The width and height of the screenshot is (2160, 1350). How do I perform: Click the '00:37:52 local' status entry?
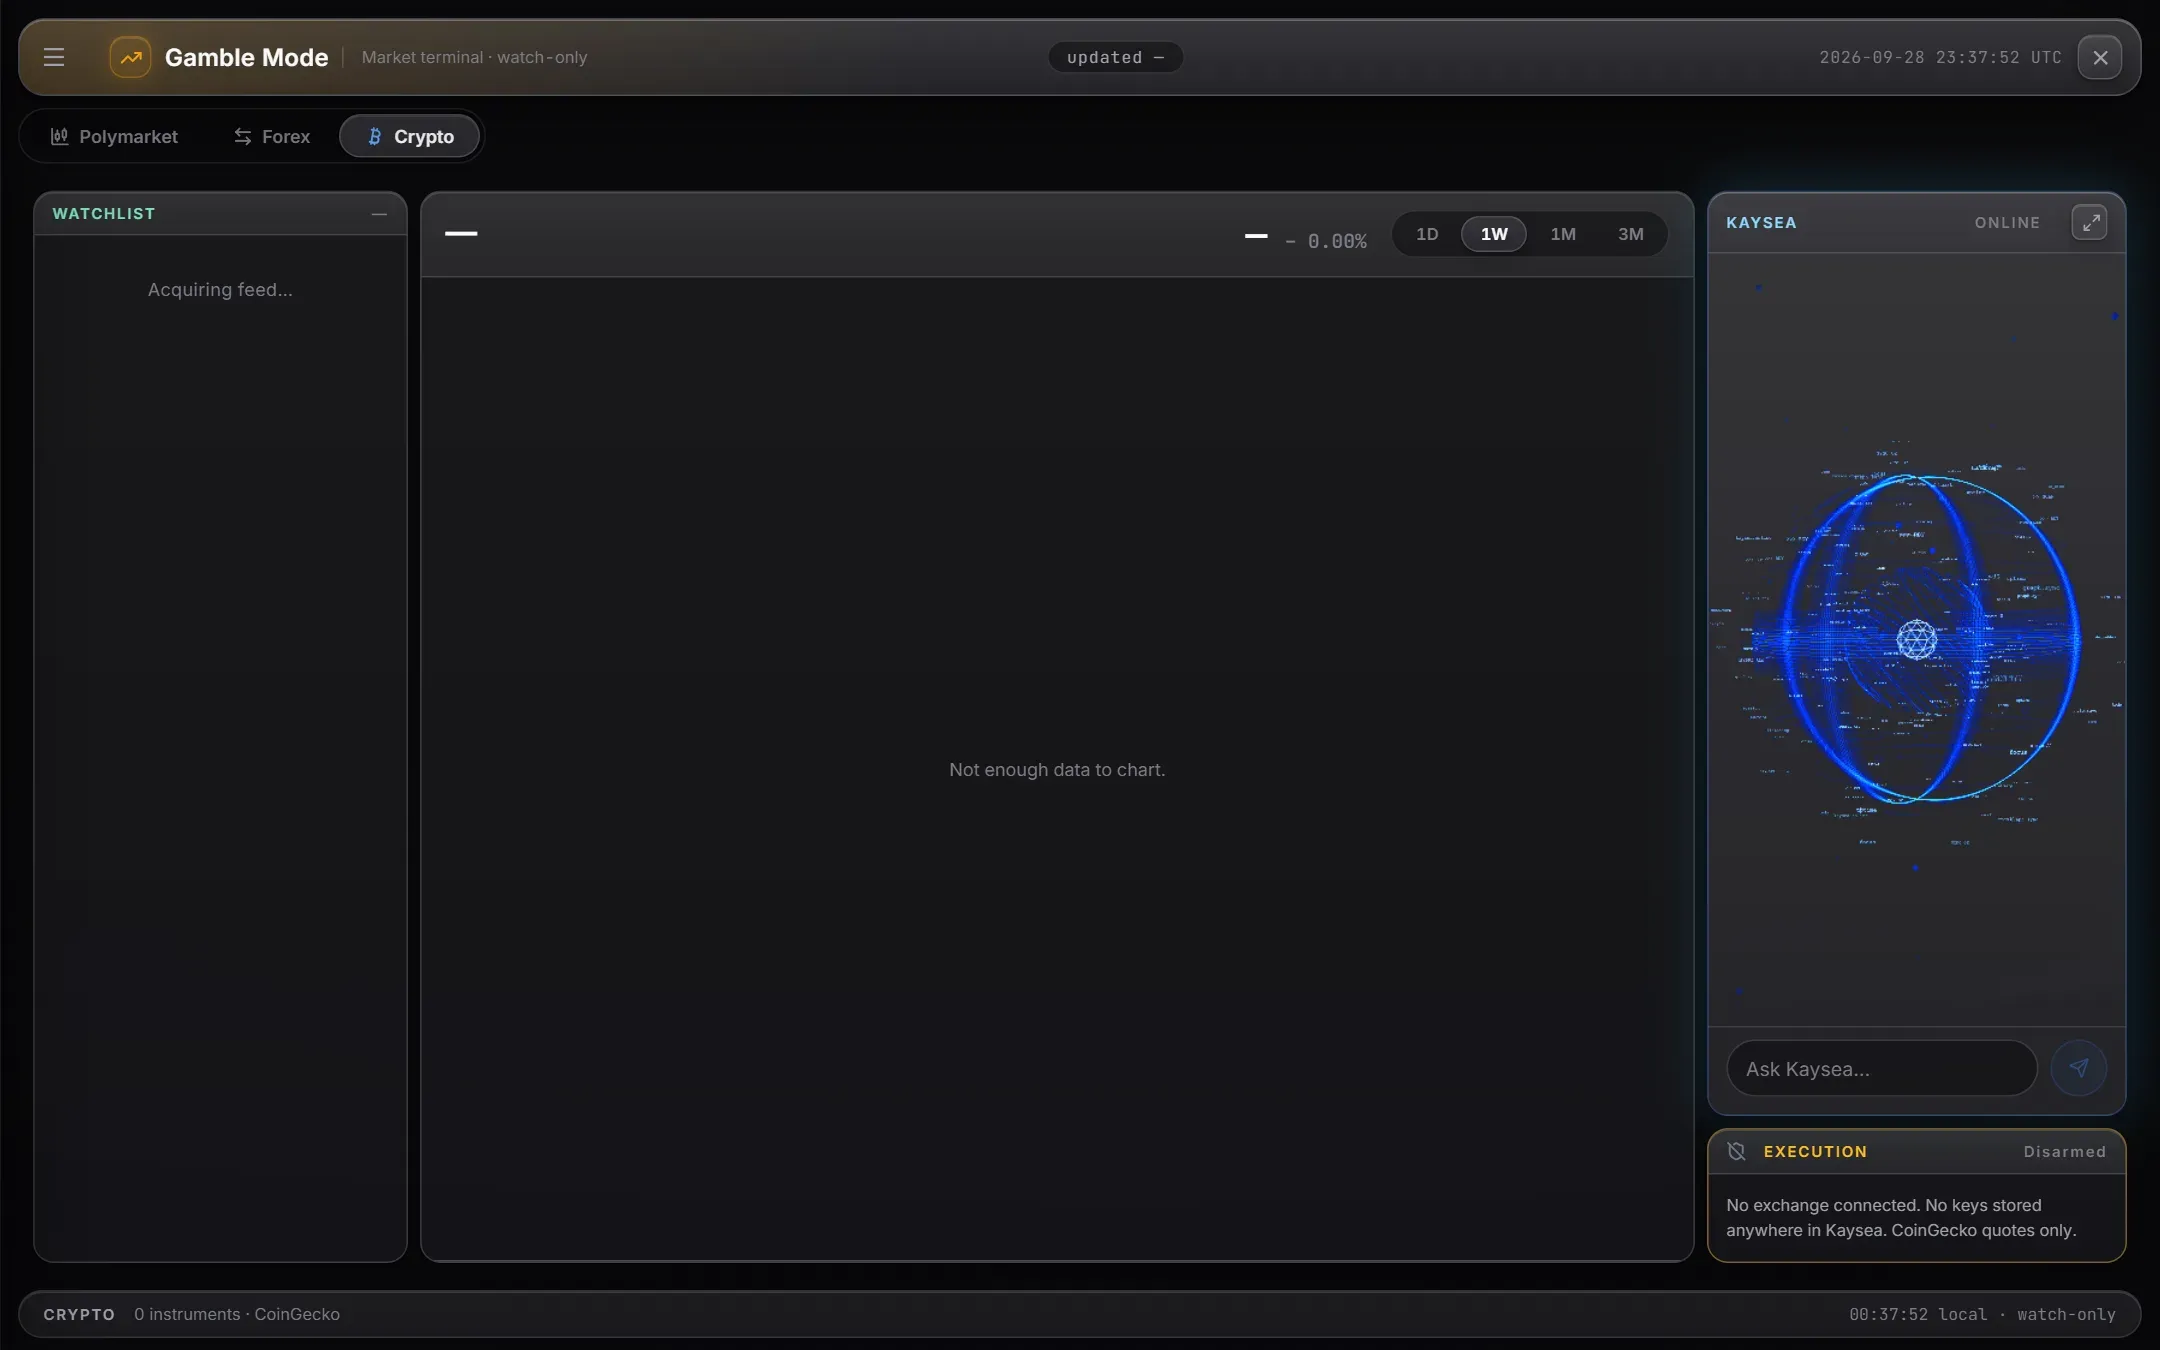point(1918,1314)
